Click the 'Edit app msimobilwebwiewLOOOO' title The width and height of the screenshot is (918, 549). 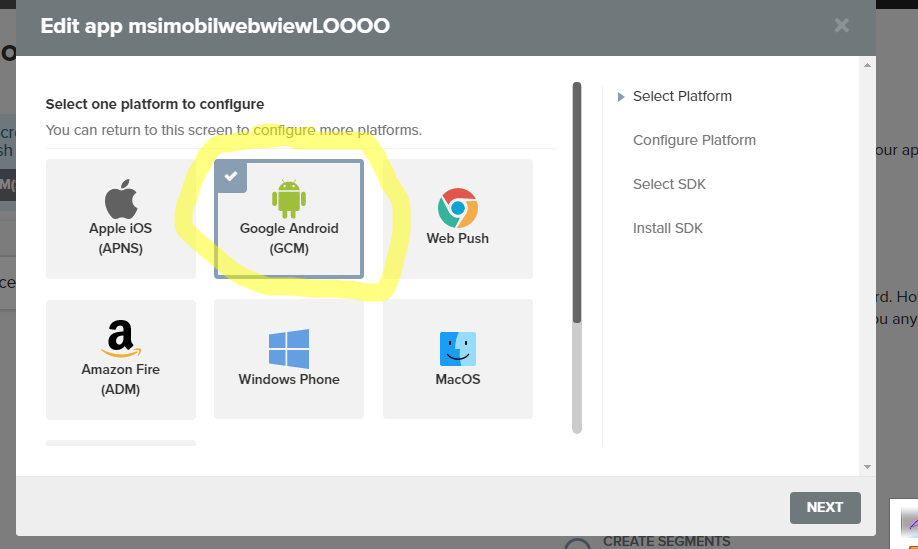point(215,26)
